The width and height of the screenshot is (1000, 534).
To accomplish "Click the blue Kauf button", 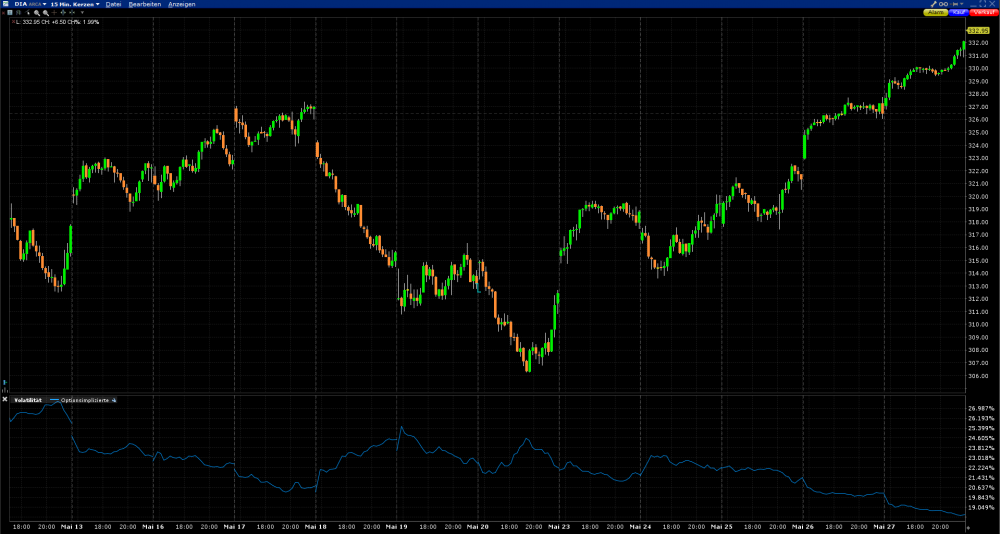I will [x=959, y=12].
